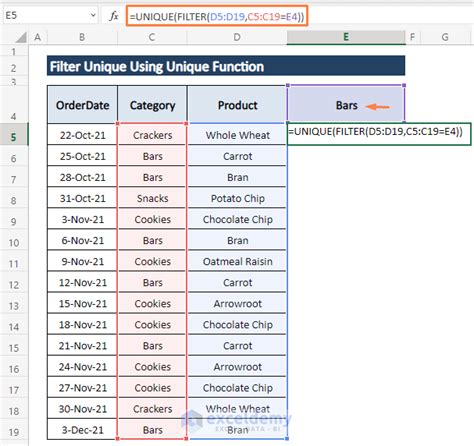Click the Chocolate Chip cell in row 9
Screen dimensions: 474x446
[237, 219]
